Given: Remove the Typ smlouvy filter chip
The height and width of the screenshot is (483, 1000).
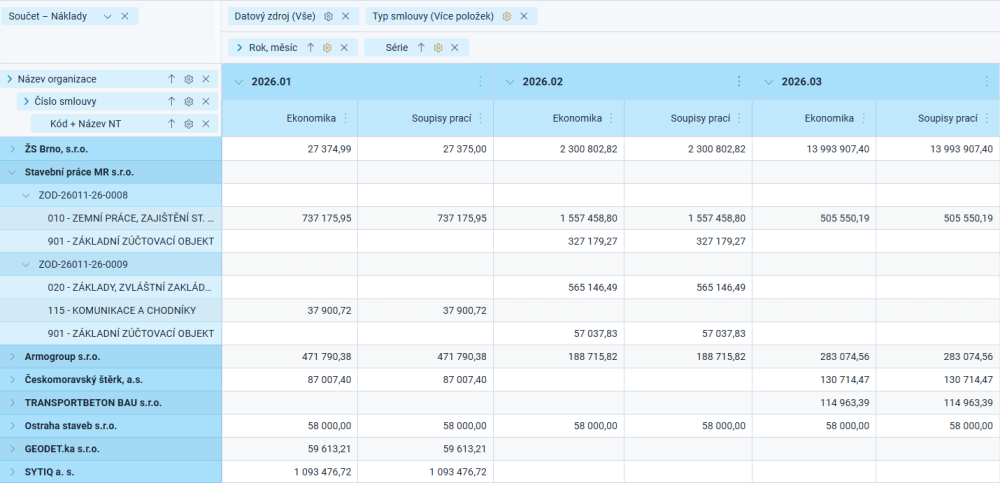Looking at the screenshot, I should coord(524,17).
